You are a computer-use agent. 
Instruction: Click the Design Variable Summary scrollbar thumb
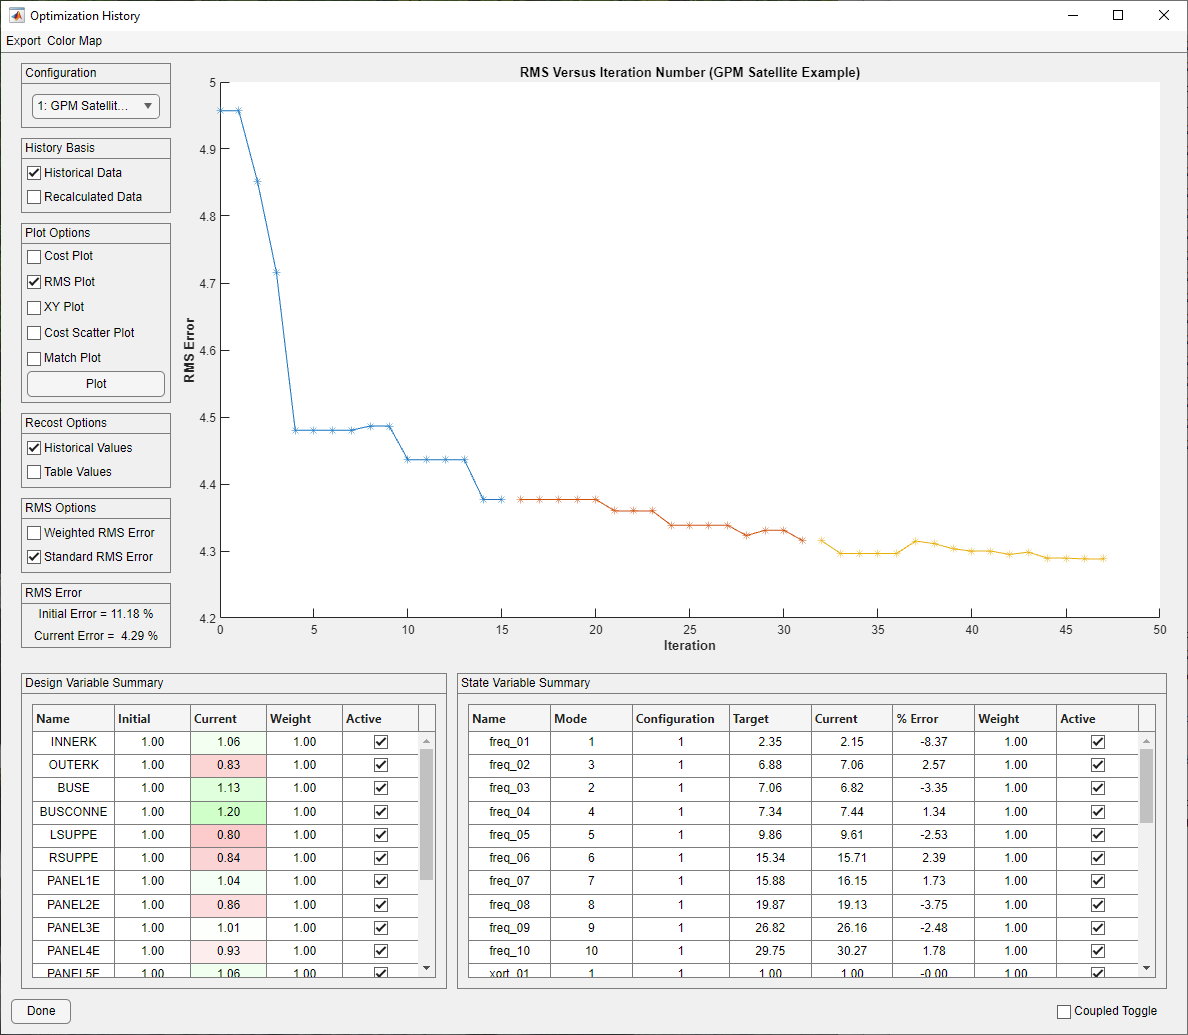coord(427,815)
